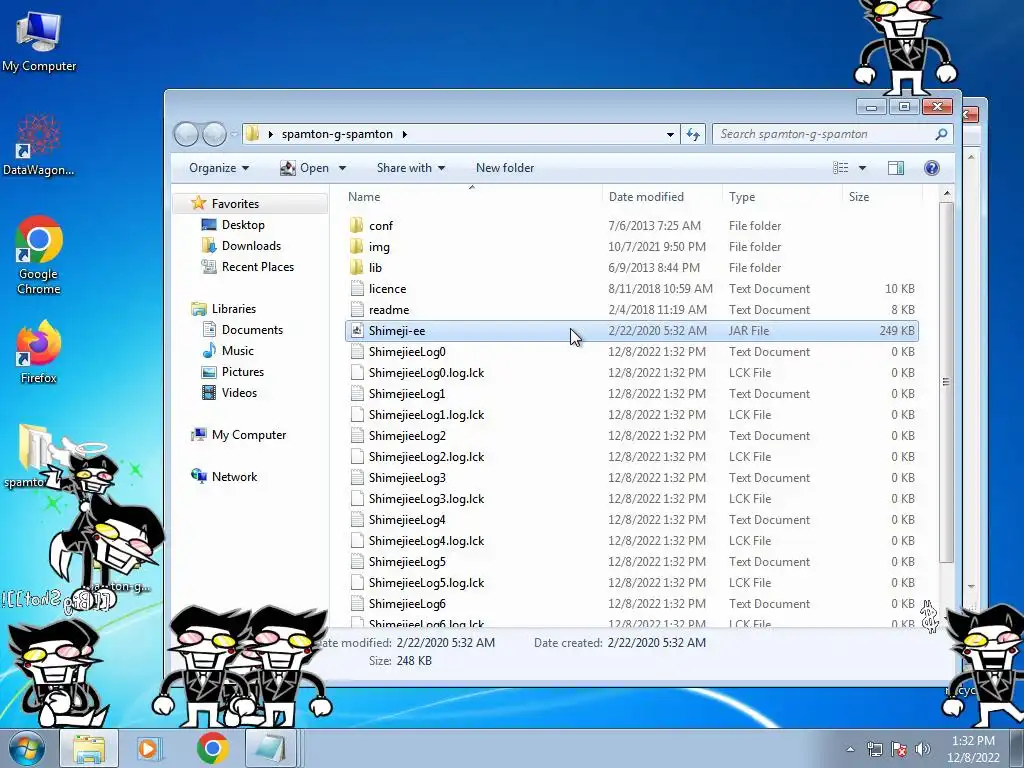Select Libraries in navigation pane
Screen dimensions: 1024x768
click(x=233, y=309)
